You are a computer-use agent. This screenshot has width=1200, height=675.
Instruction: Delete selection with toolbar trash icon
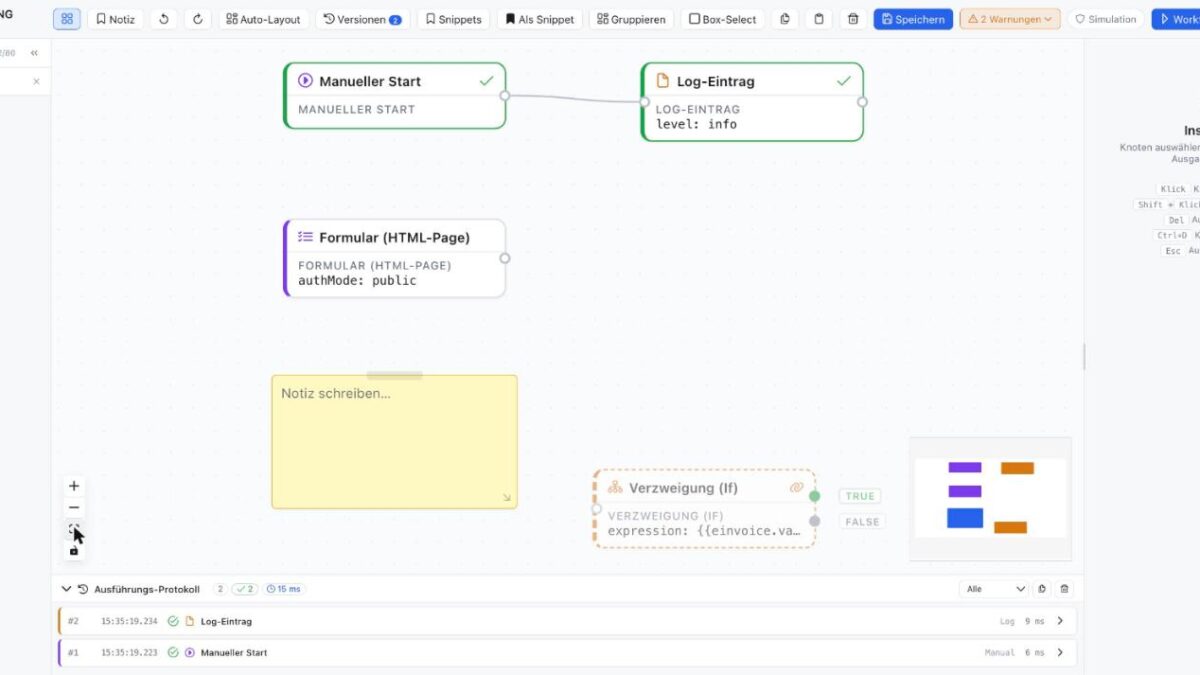coord(853,19)
